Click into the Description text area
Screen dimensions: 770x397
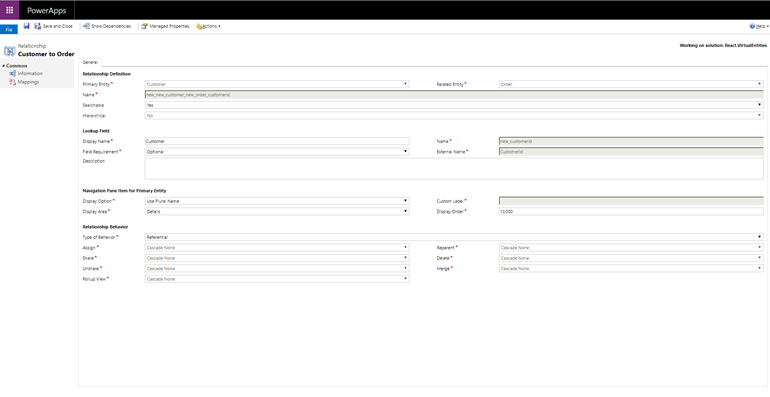pyautogui.click(x=454, y=169)
